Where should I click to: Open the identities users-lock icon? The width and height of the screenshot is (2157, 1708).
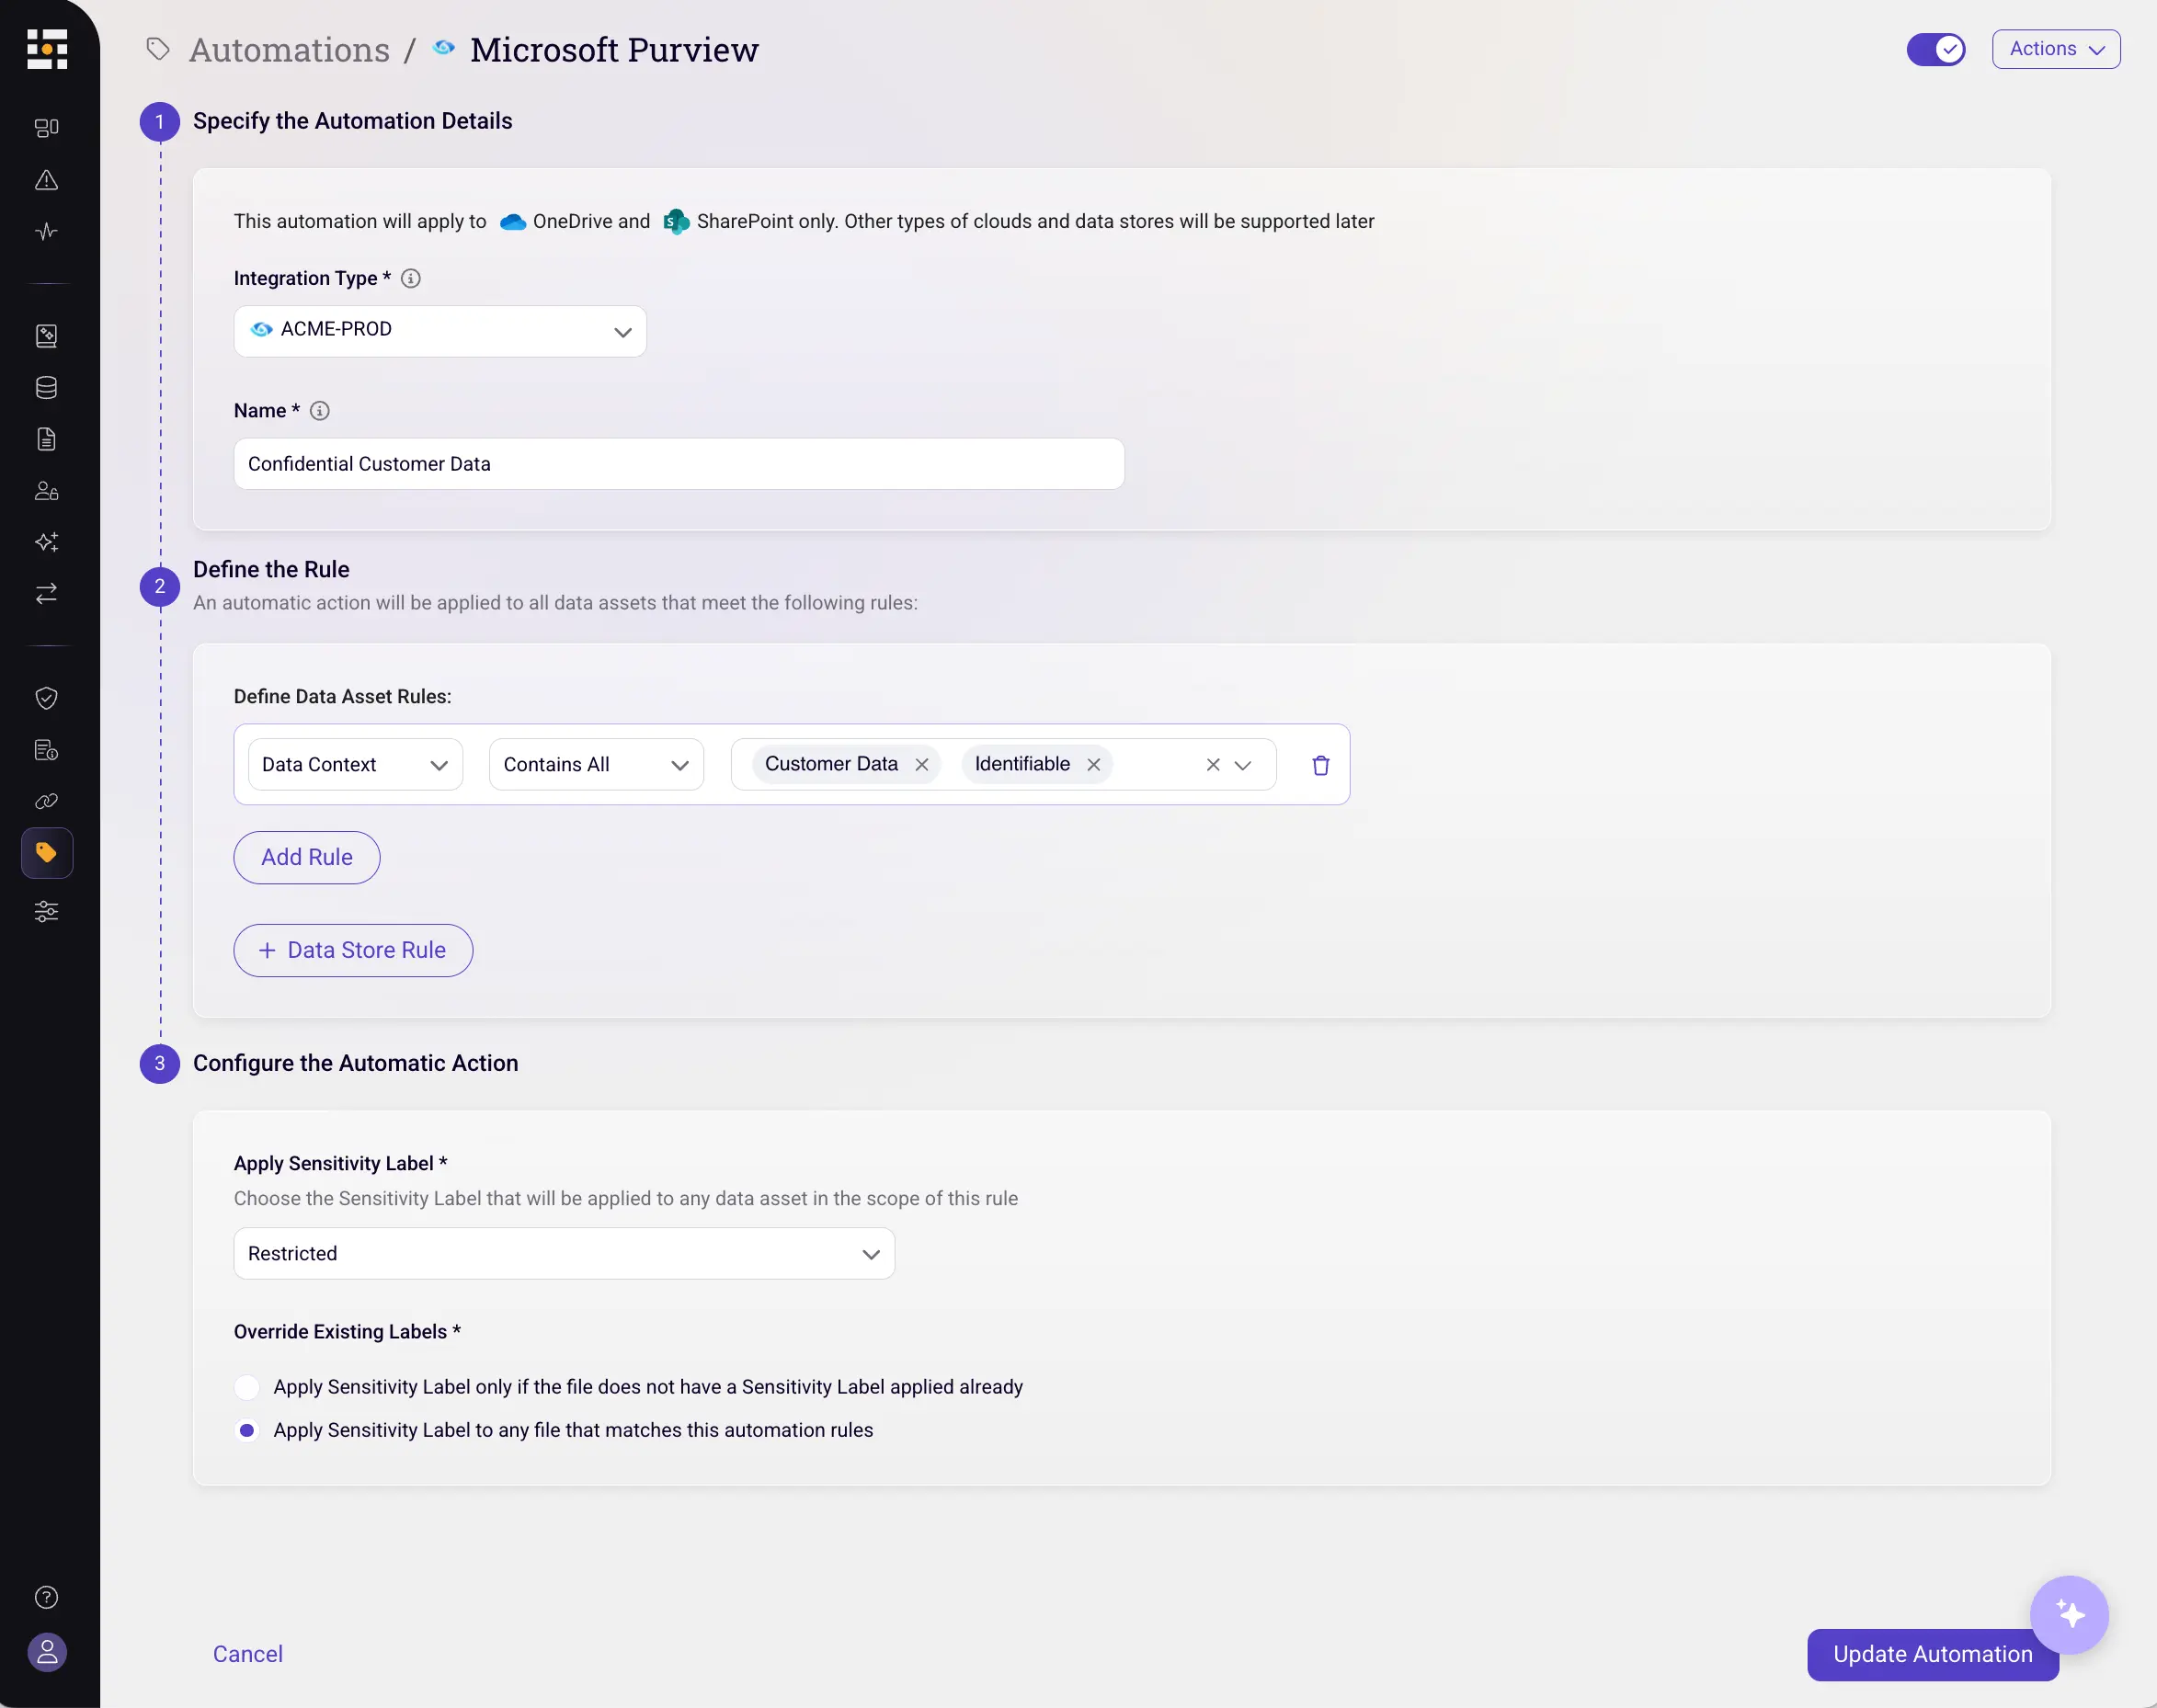pyautogui.click(x=47, y=491)
